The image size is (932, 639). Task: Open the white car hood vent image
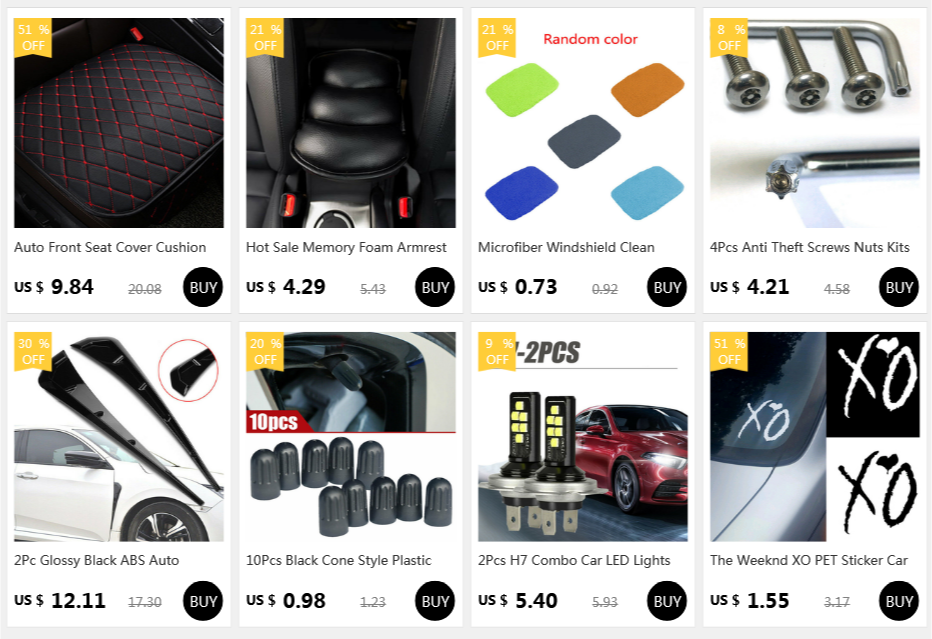(119, 436)
